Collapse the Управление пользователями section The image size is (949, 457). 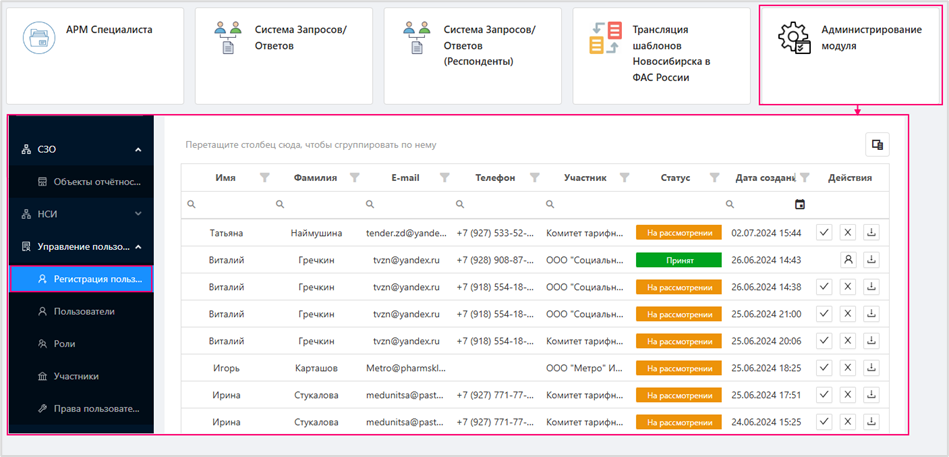click(x=138, y=246)
